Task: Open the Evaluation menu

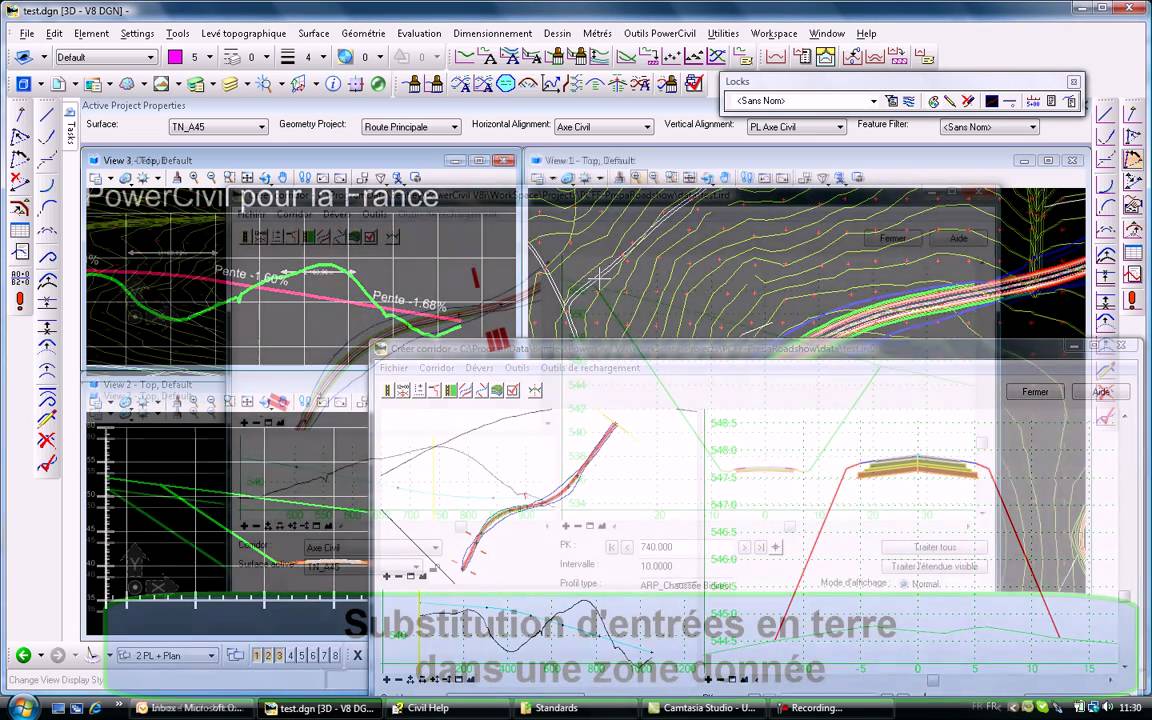Action: (419, 34)
